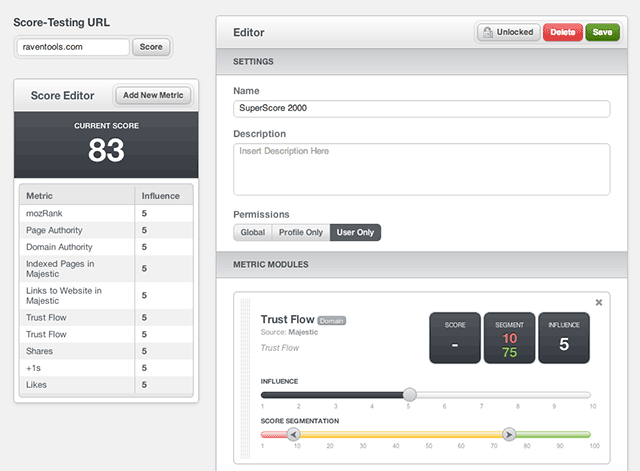Select the Page Authority metric row
This screenshot has height=471, width=640.
tap(106, 230)
